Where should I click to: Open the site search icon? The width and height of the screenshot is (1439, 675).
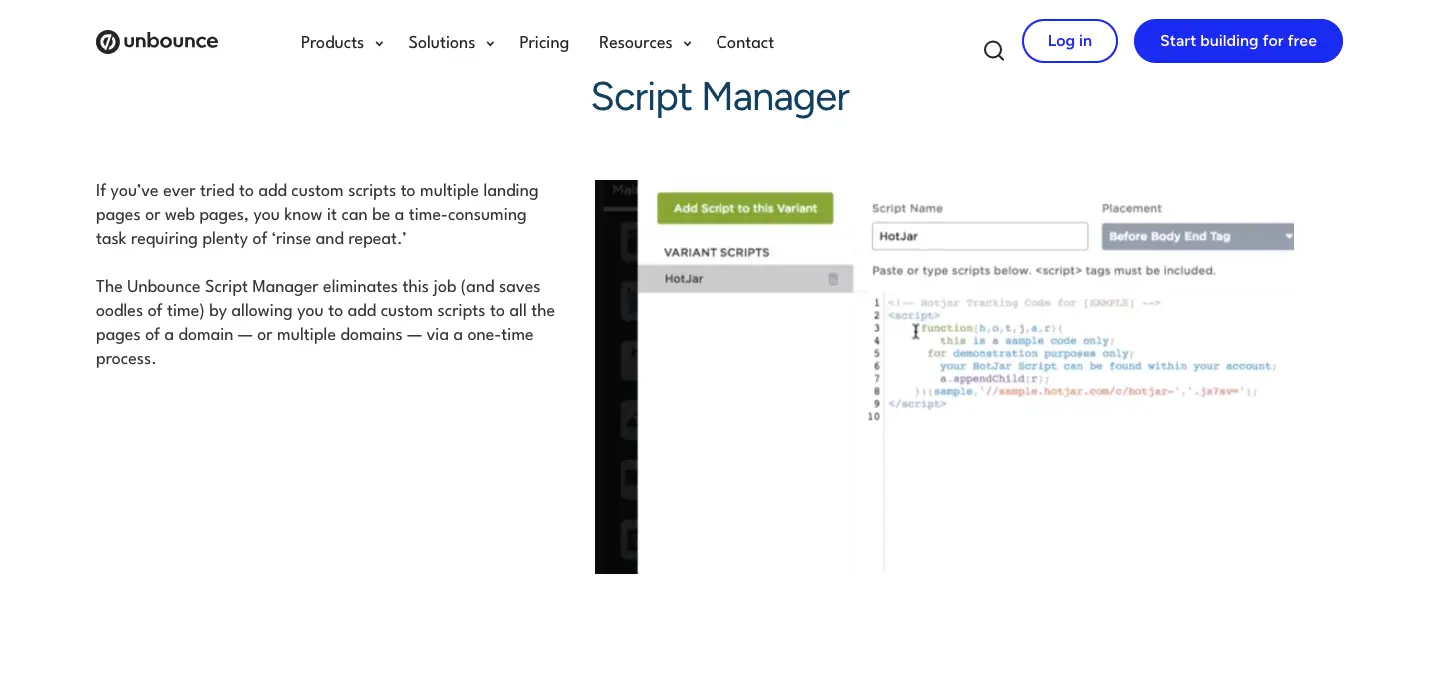click(x=993, y=51)
